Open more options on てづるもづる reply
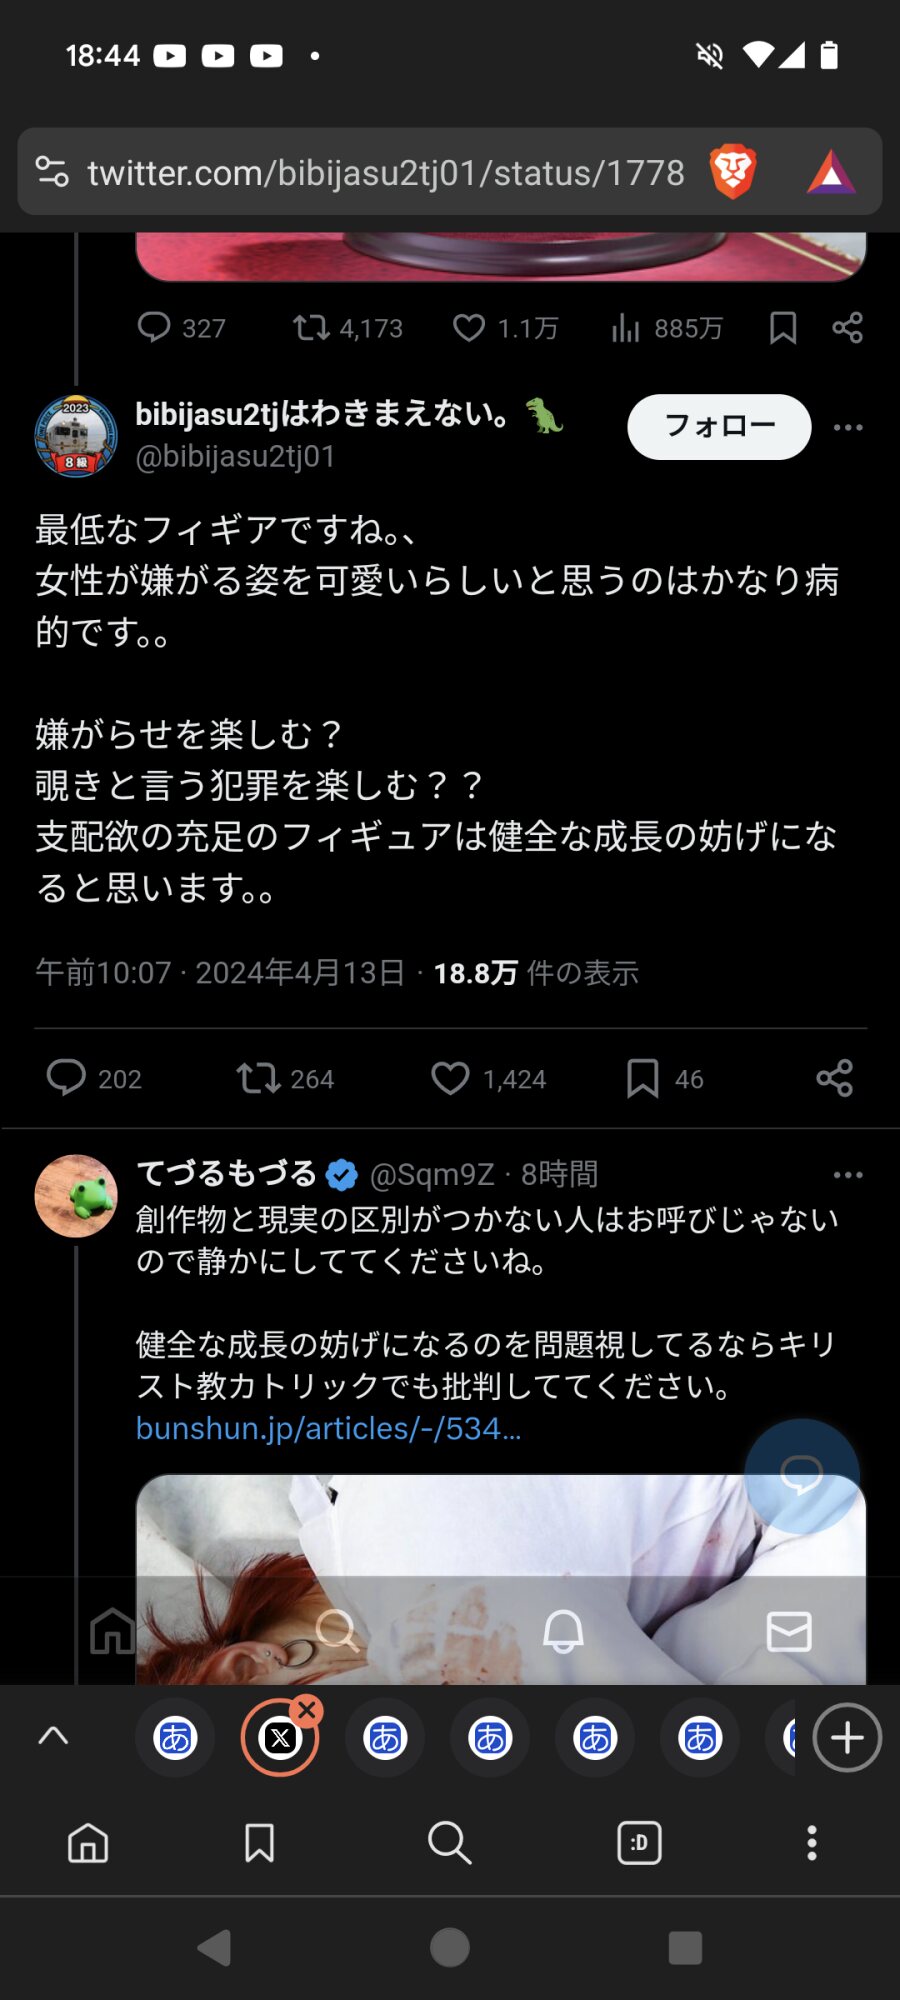 coord(848,1175)
